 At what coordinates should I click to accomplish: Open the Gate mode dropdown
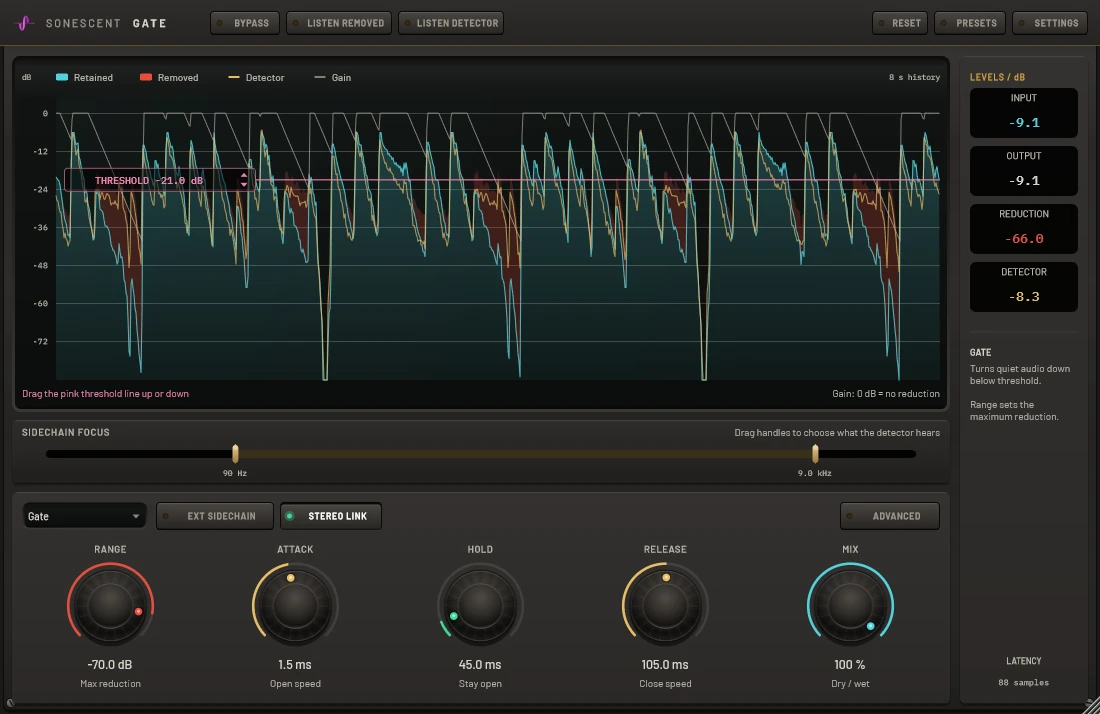click(x=84, y=516)
